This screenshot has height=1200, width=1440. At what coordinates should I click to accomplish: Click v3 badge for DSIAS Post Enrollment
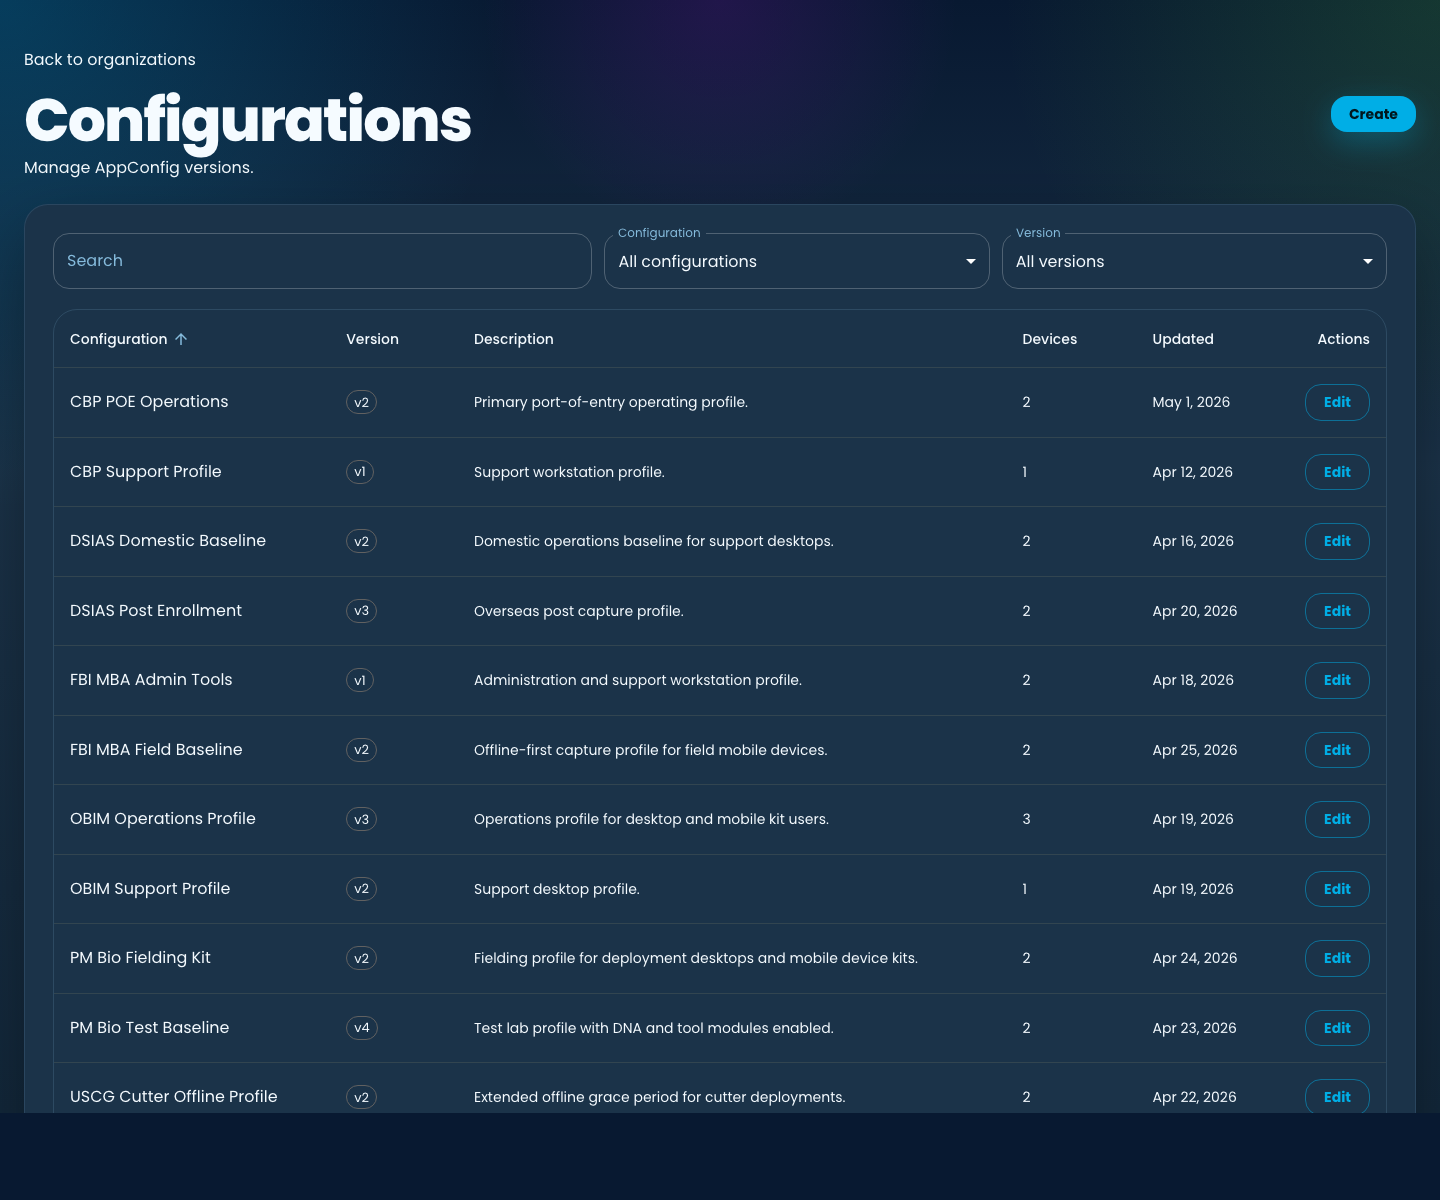361,611
